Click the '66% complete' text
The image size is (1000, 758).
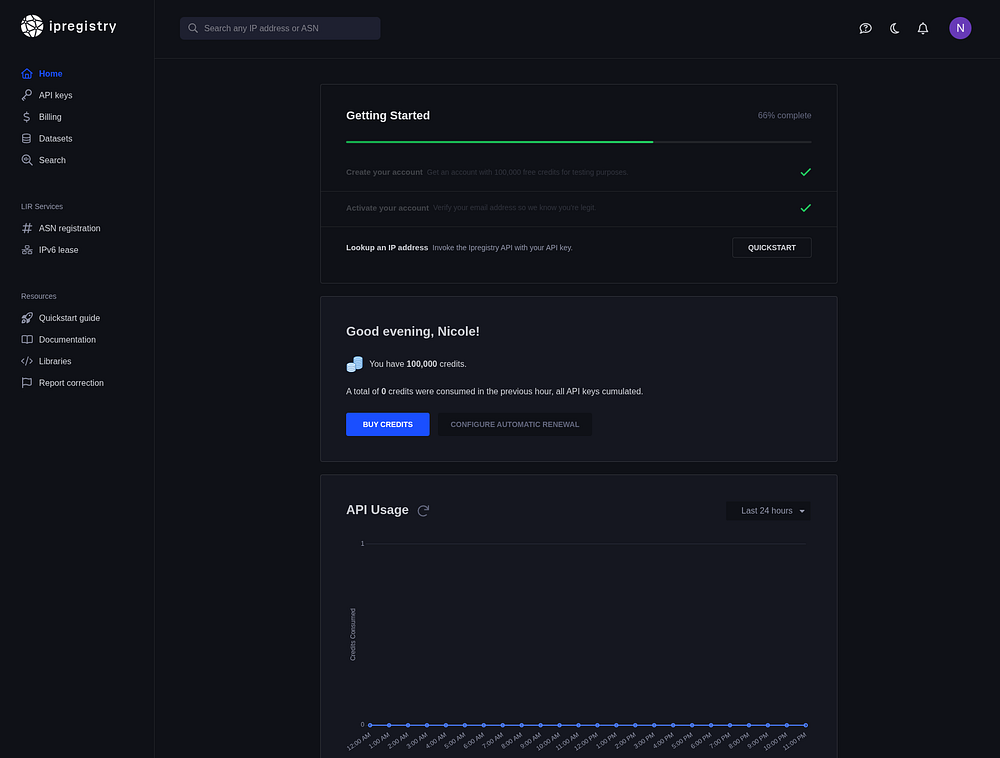coord(784,115)
